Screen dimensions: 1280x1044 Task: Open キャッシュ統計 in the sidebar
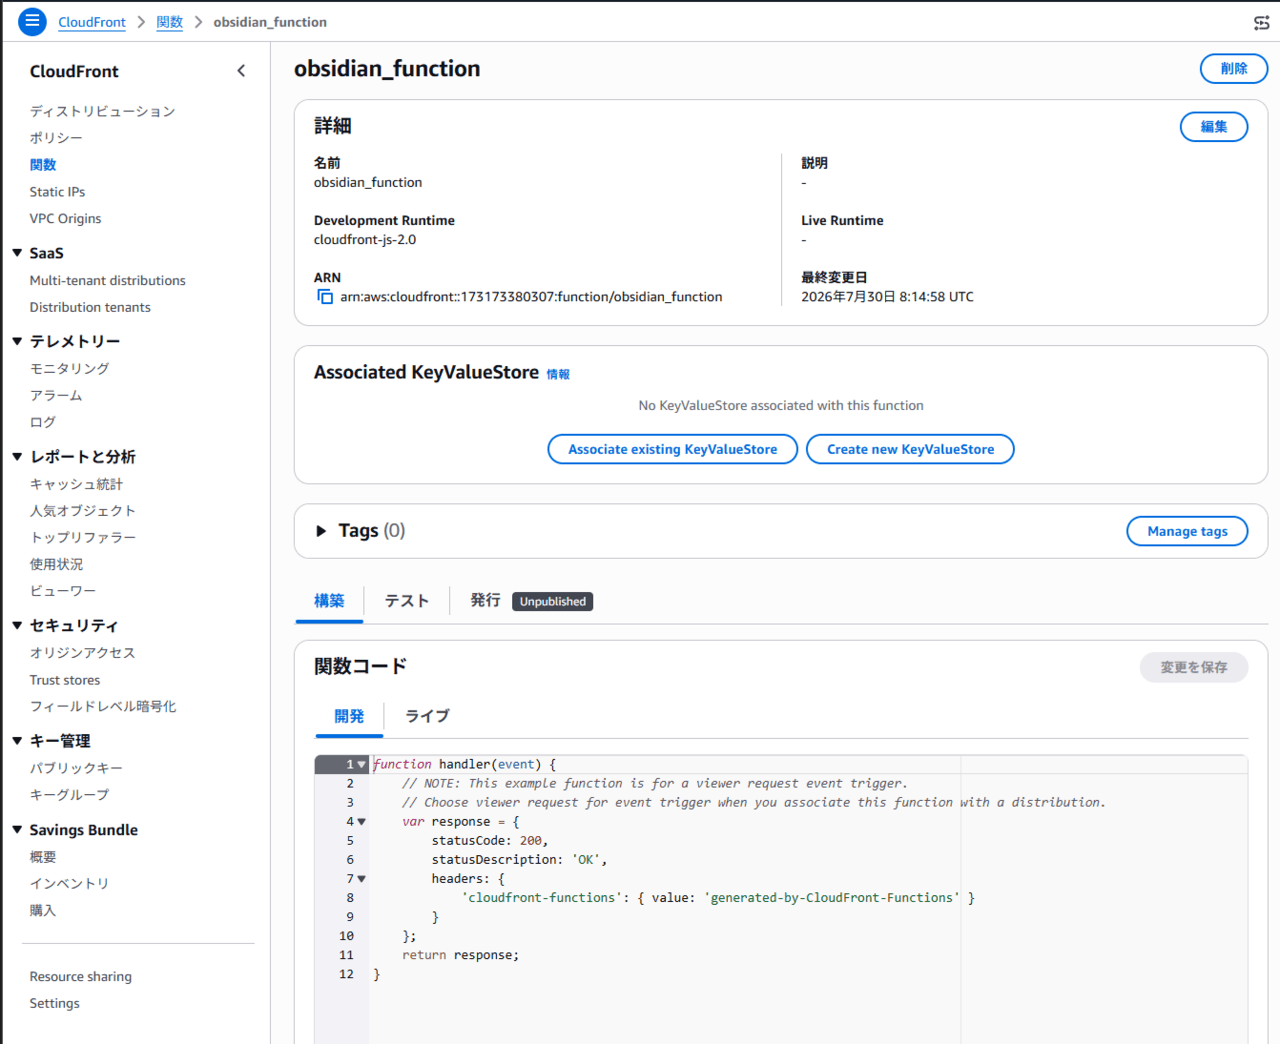(x=76, y=484)
